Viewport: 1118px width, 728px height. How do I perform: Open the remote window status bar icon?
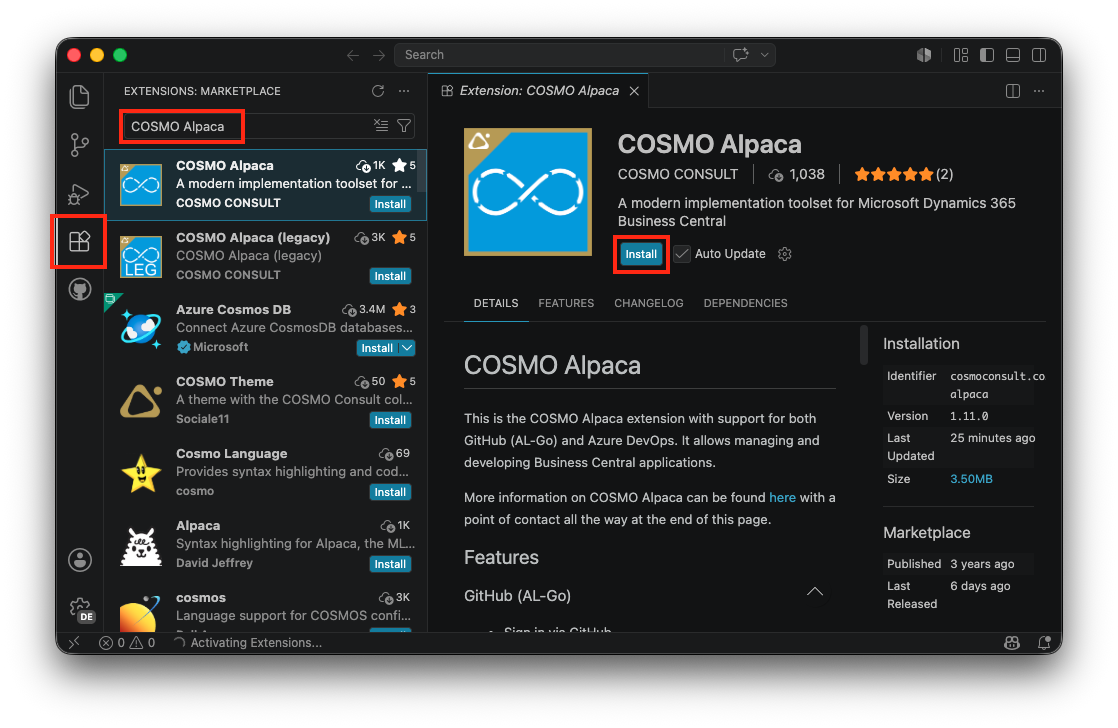pos(73,642)
